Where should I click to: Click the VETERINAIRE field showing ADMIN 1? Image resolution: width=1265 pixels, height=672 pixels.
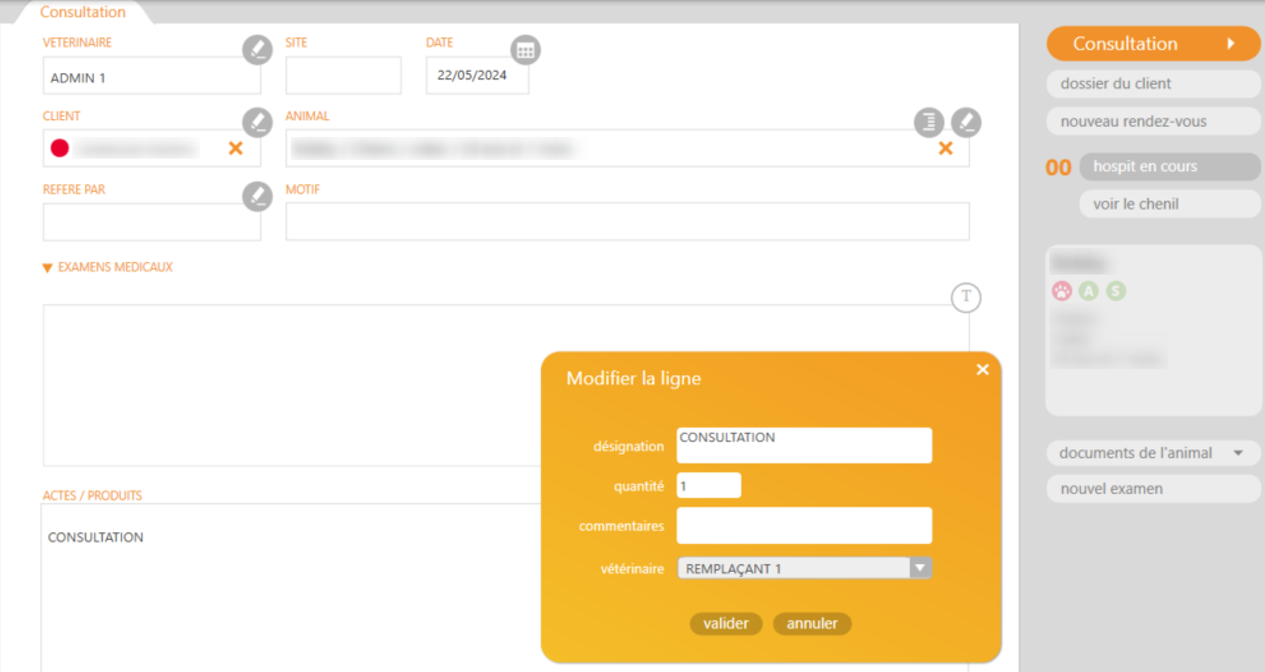(x=152, y=76)
